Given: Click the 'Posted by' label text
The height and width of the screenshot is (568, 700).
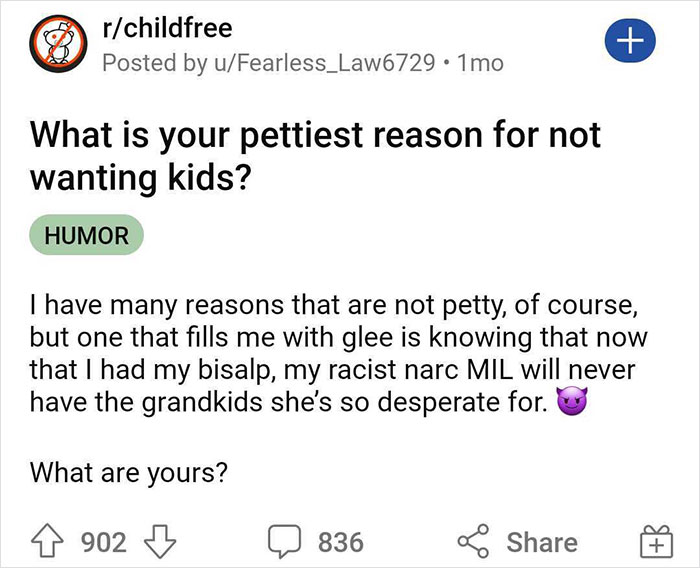Looking at the screenshot, I should click(148, 62).
